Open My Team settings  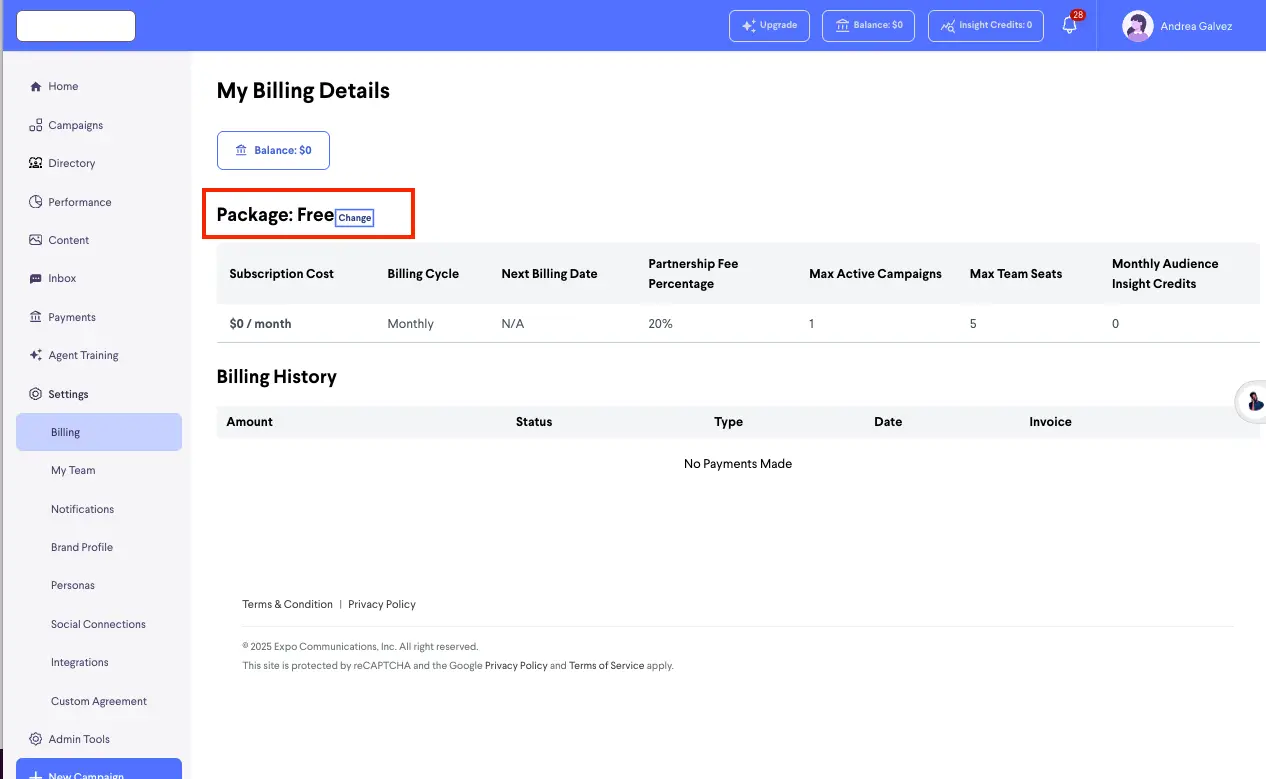click(73, 471)
